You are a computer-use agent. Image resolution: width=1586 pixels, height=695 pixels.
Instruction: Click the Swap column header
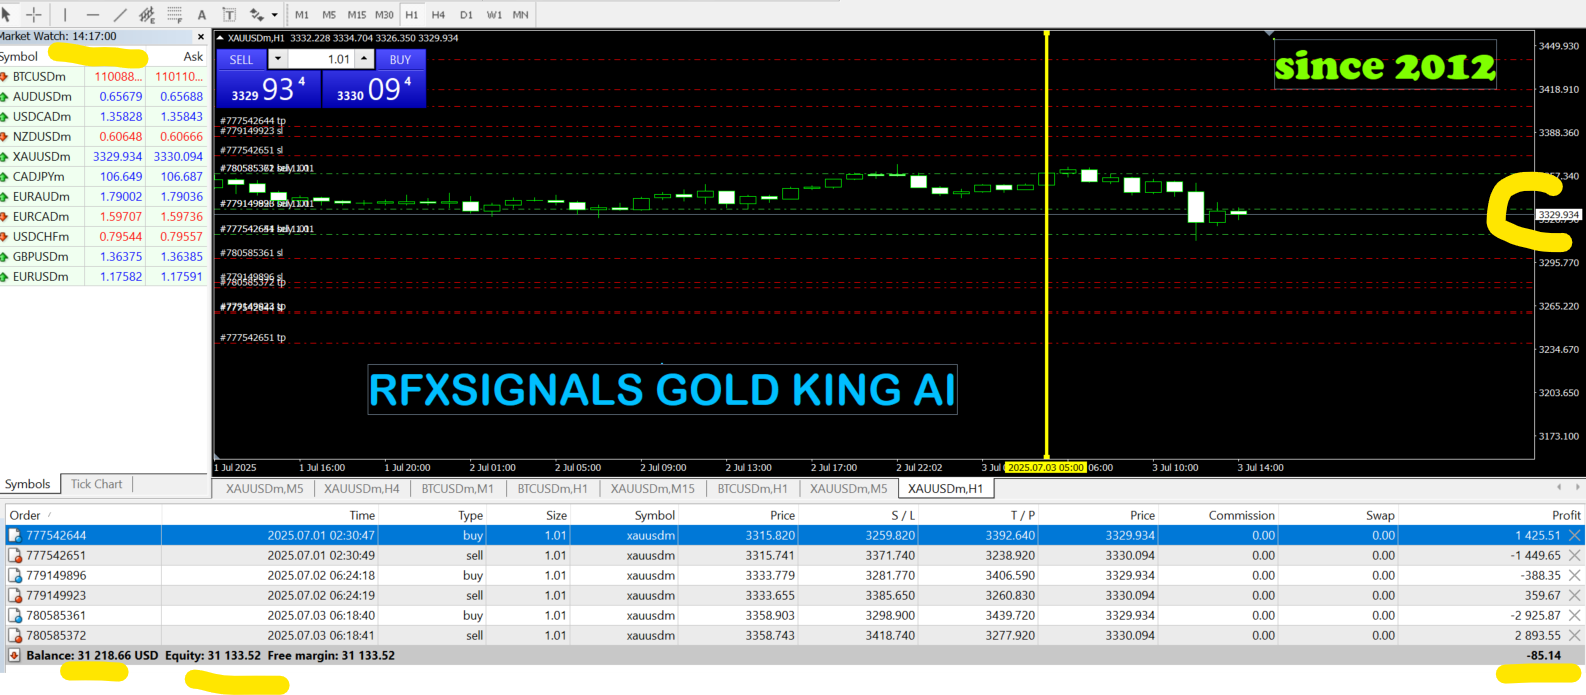pos(1338,516)
